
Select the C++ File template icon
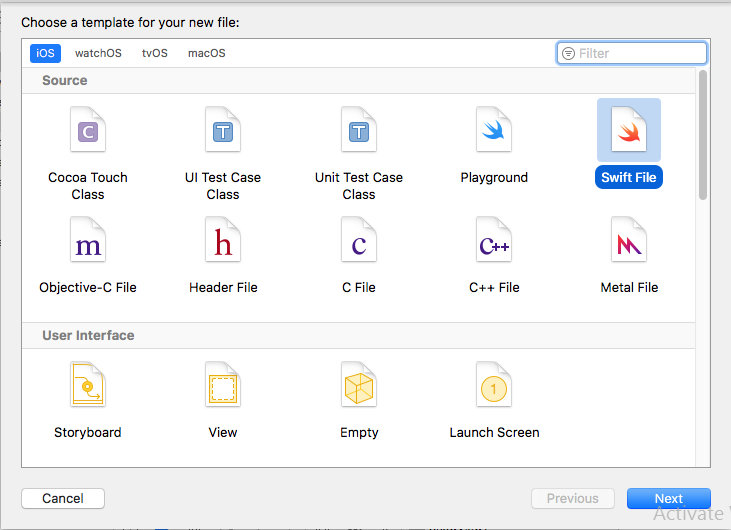[494, 240]
